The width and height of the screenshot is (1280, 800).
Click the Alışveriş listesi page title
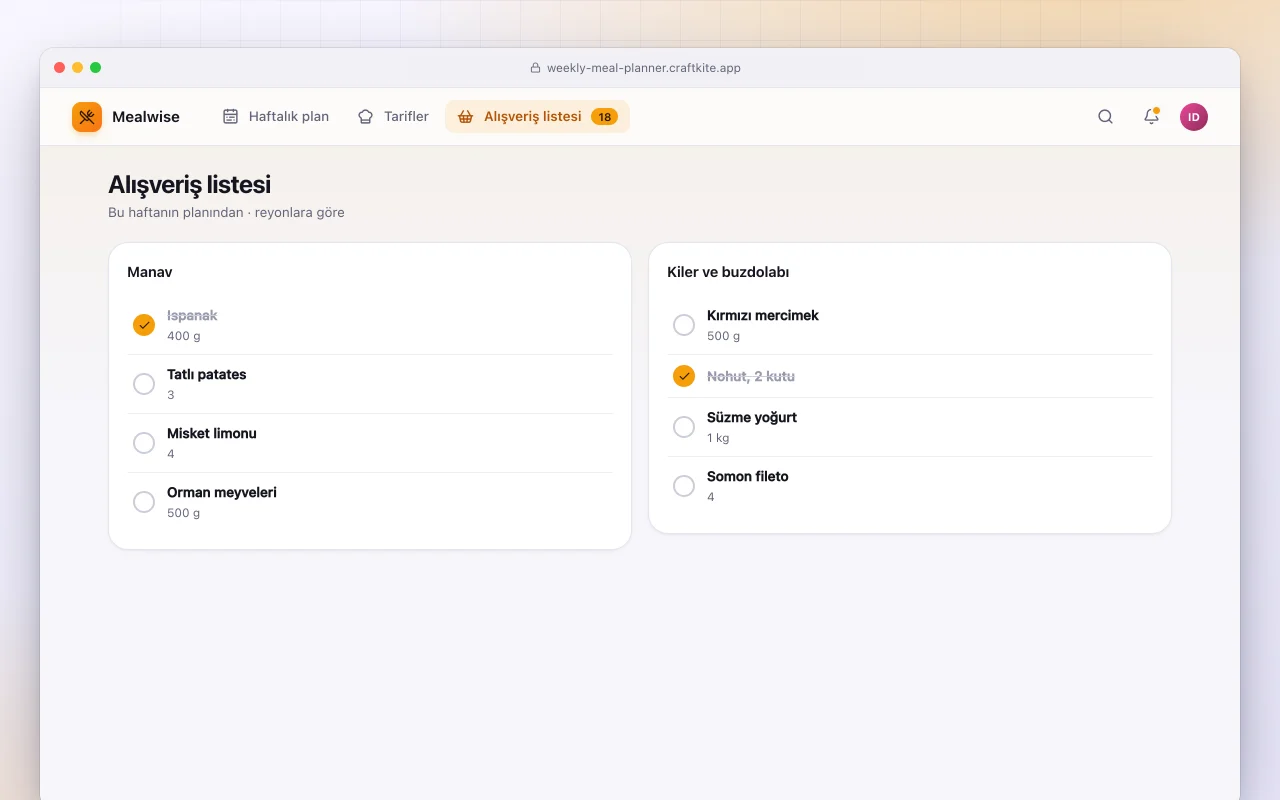coord(189,185)
